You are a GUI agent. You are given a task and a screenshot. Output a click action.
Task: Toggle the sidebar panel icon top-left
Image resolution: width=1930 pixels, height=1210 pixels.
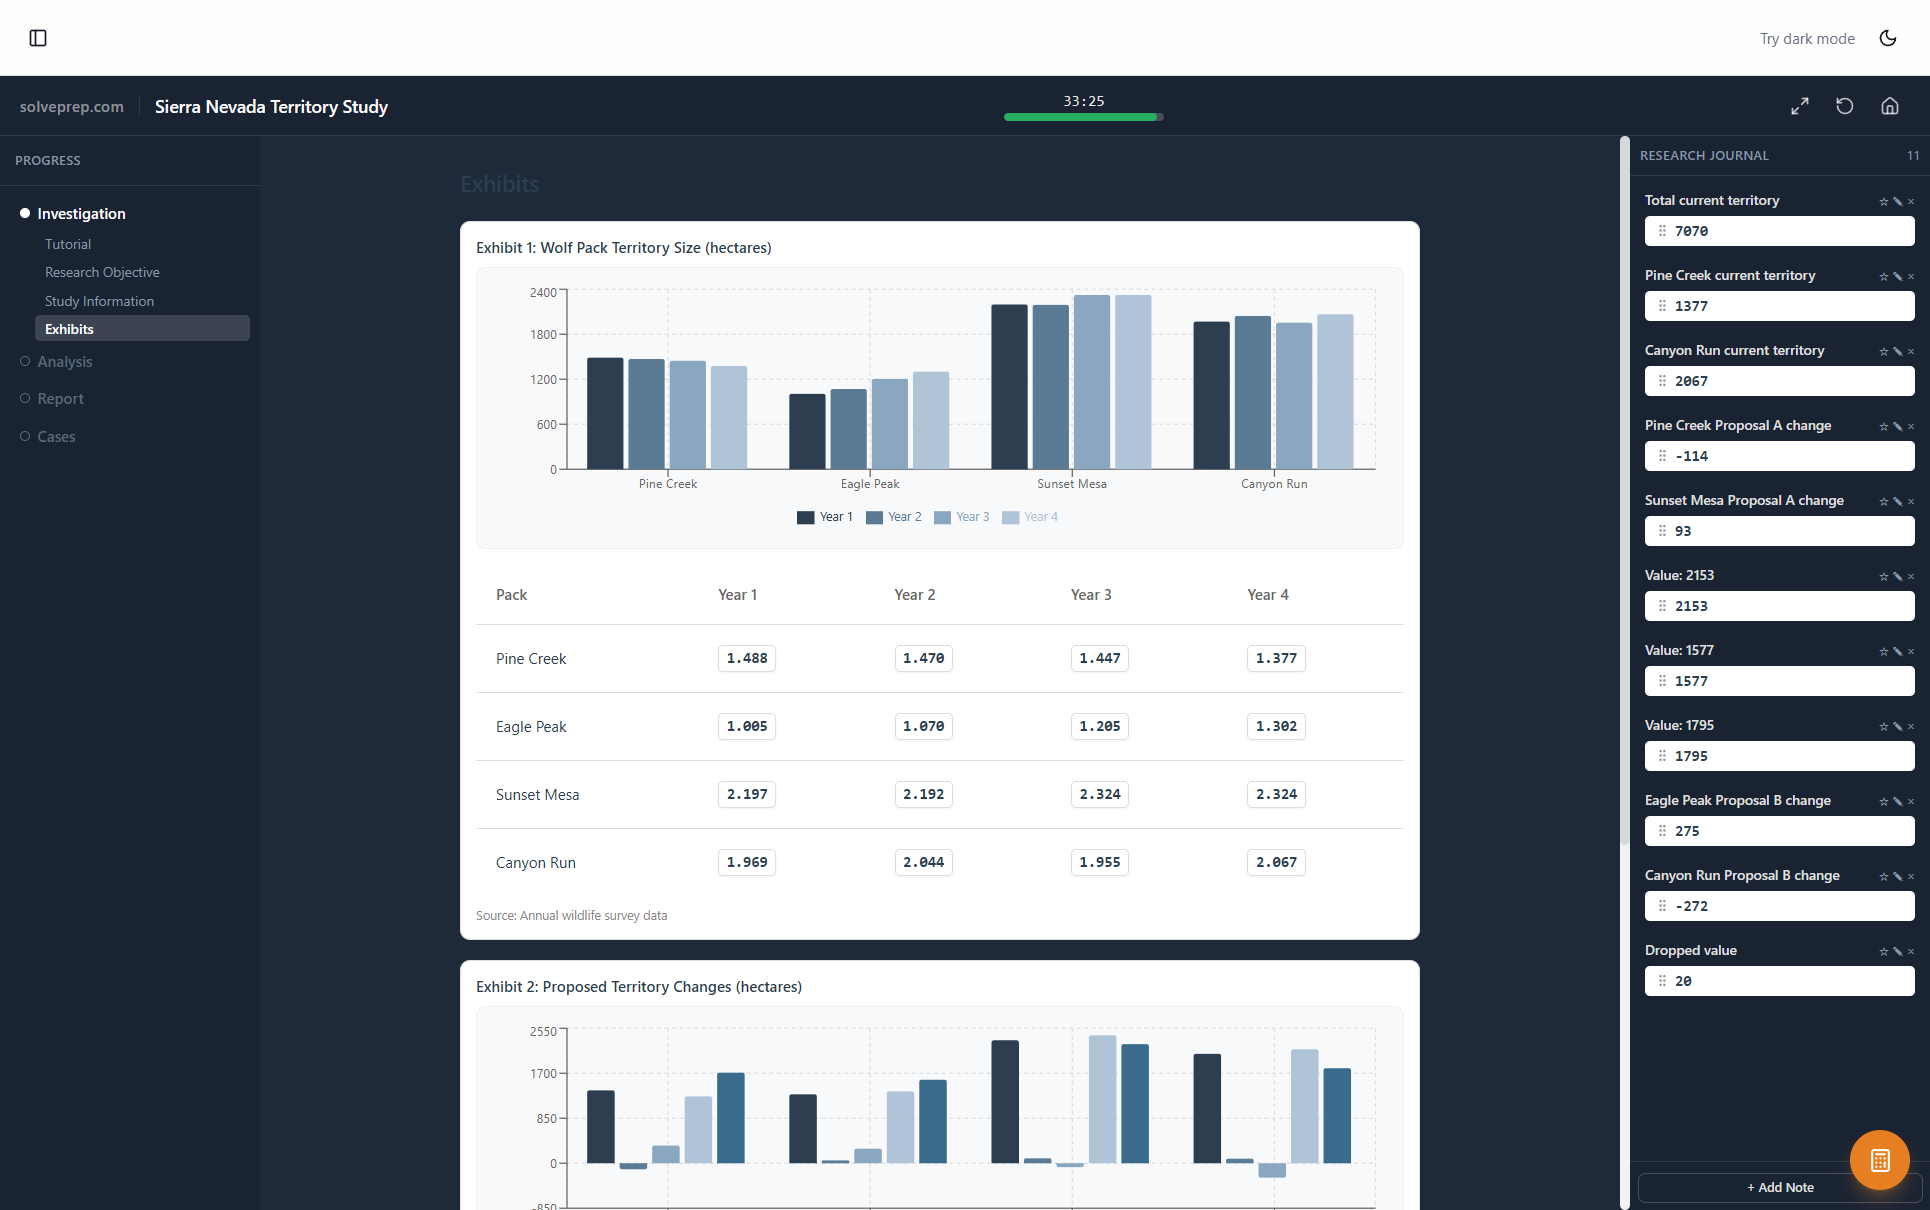38,38
